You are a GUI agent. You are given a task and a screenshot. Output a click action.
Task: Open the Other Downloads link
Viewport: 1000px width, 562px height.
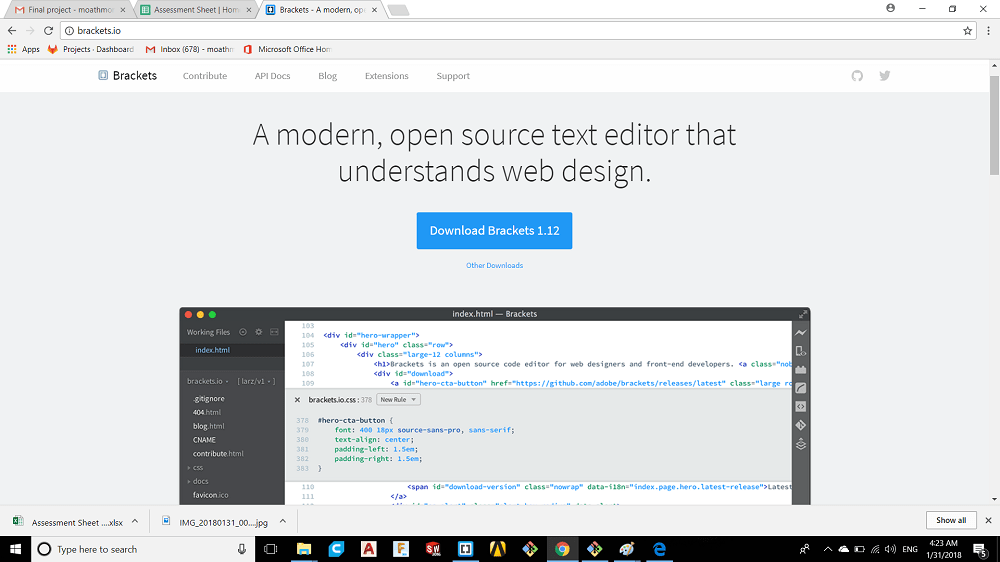(494, 265)
